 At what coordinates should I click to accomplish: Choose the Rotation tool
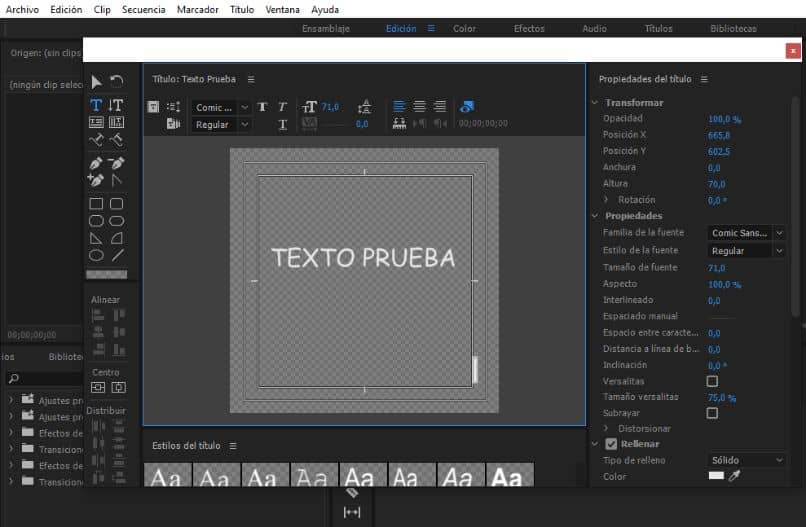pos(116,82)
